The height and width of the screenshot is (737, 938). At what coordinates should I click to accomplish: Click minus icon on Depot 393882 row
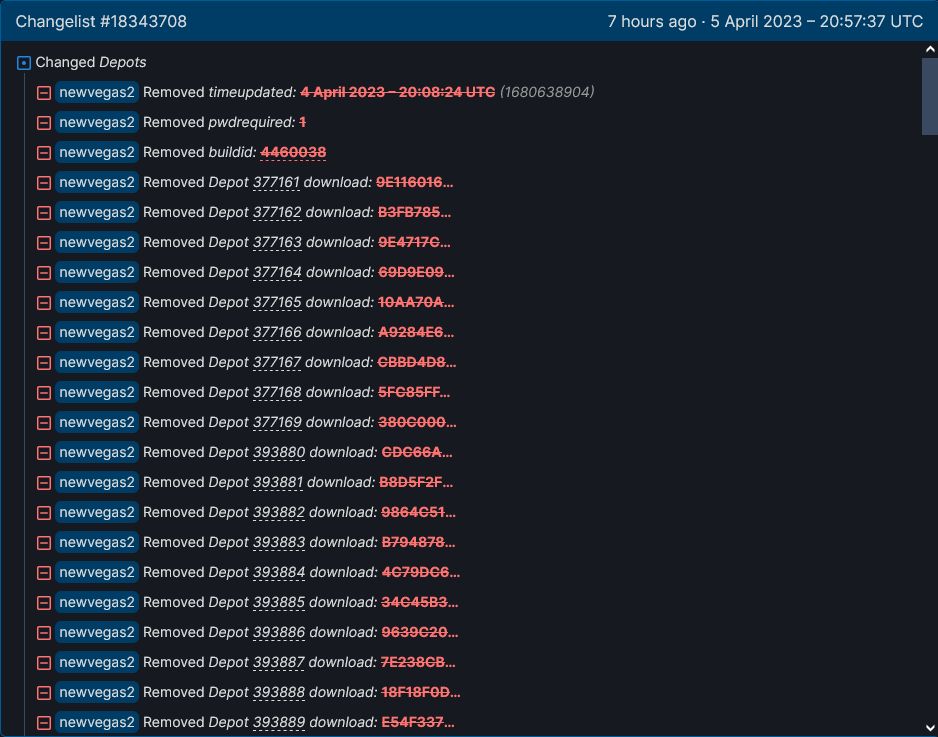click(x=44, y=513)
